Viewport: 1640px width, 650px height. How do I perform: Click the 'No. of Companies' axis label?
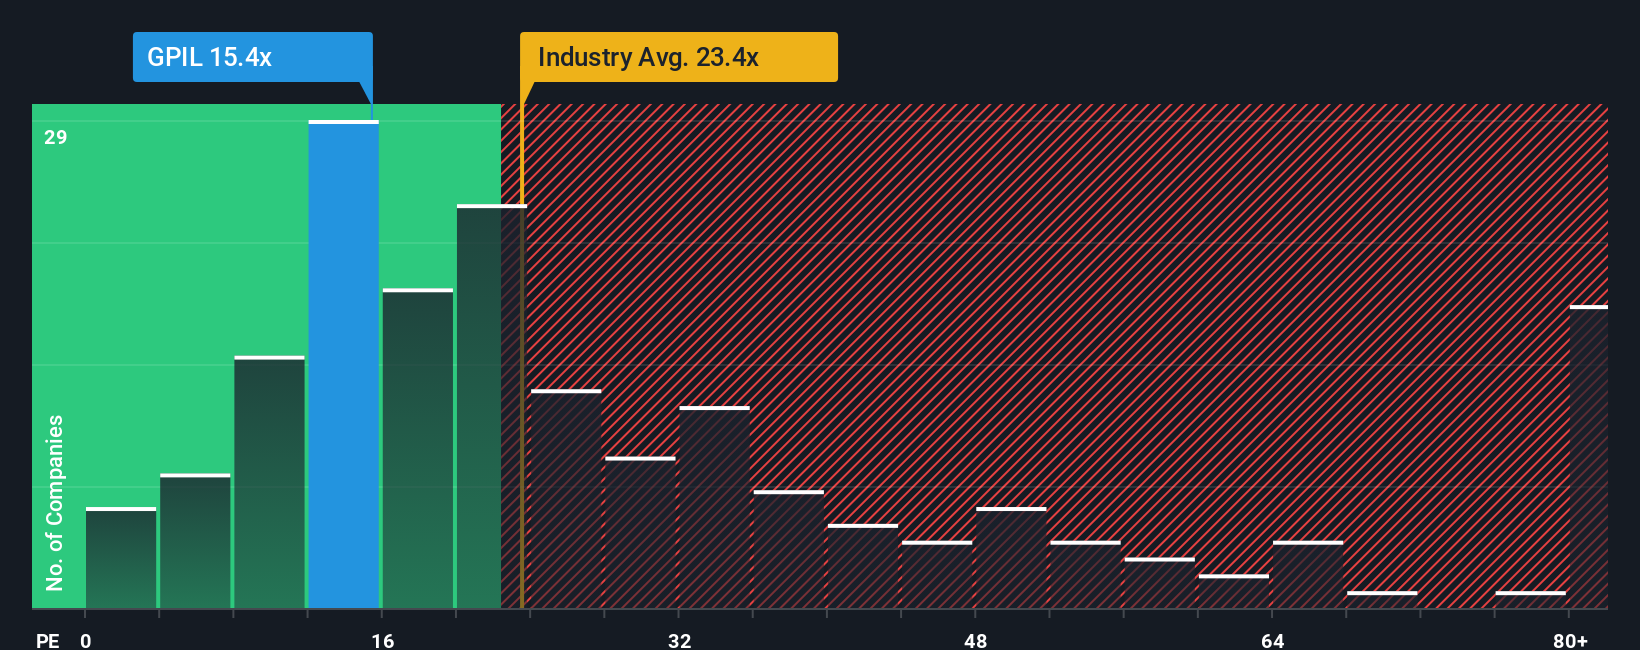point(54,502)
